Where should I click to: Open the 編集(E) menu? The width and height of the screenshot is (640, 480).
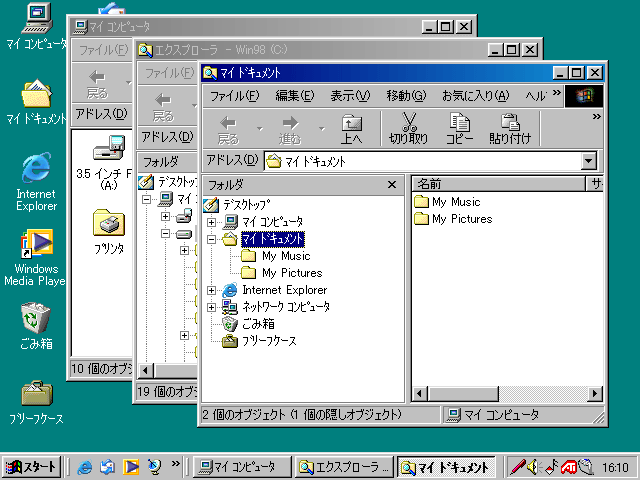295,96
